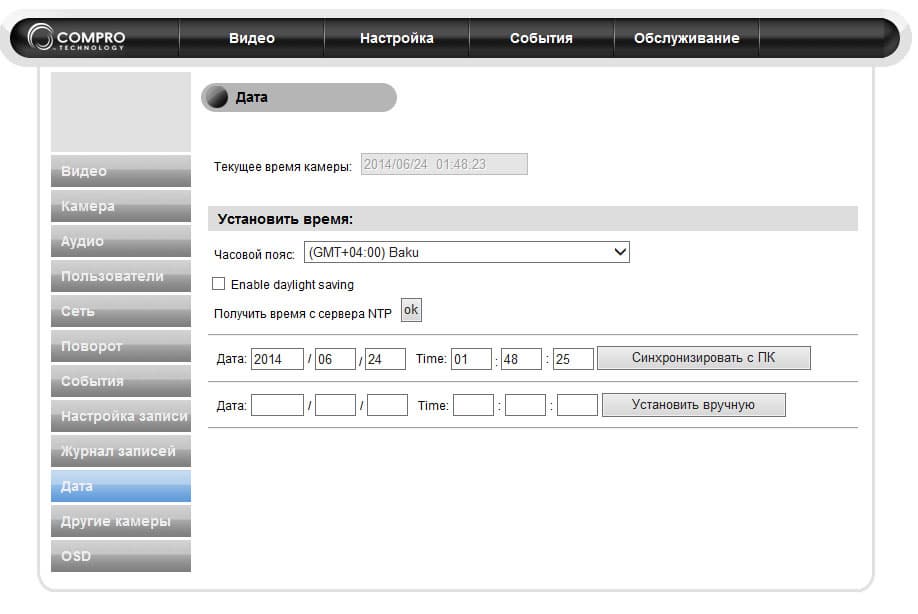
Task: Open OSD sidebar section
Action: point(121,556)
